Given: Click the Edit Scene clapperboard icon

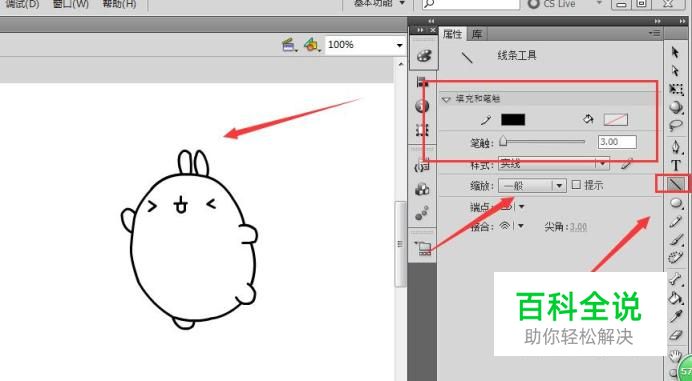Looking at the screenshot, I should (289, 45).
